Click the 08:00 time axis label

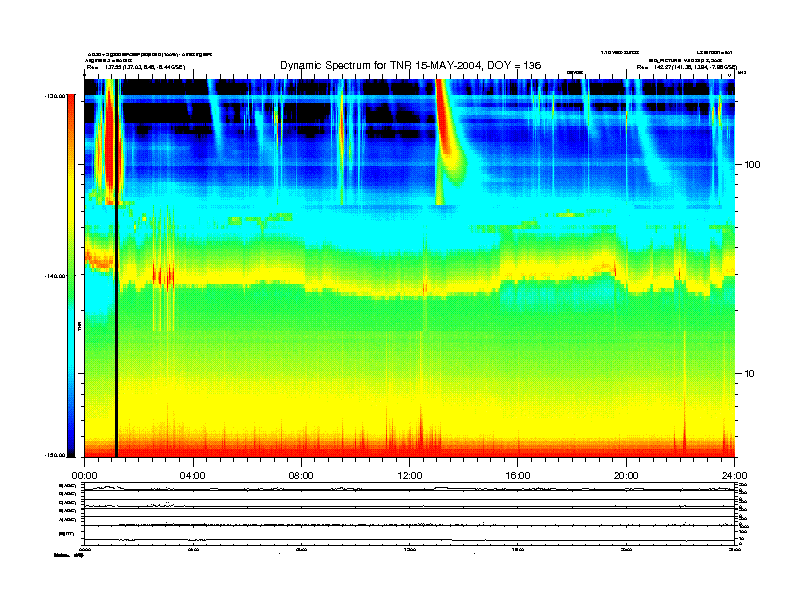click(x=301, y=476)
